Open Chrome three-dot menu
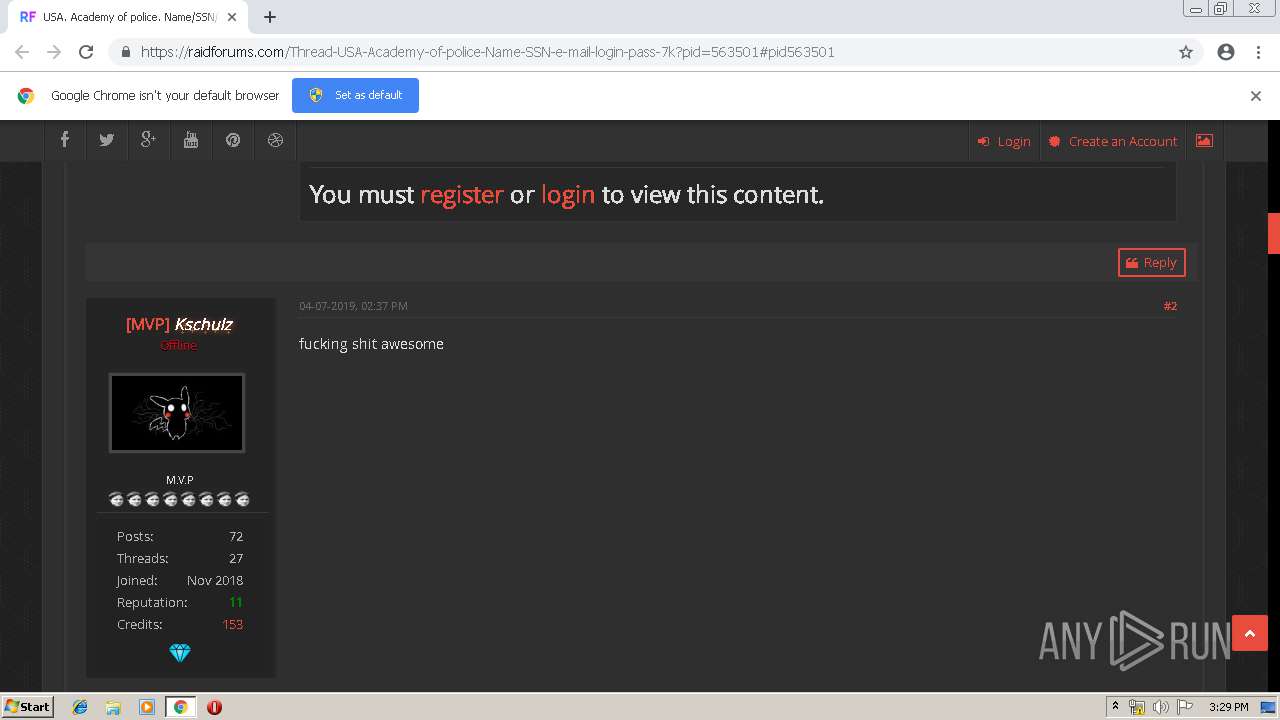Viewport: 1280px width, 720px height. [1258, 52]
